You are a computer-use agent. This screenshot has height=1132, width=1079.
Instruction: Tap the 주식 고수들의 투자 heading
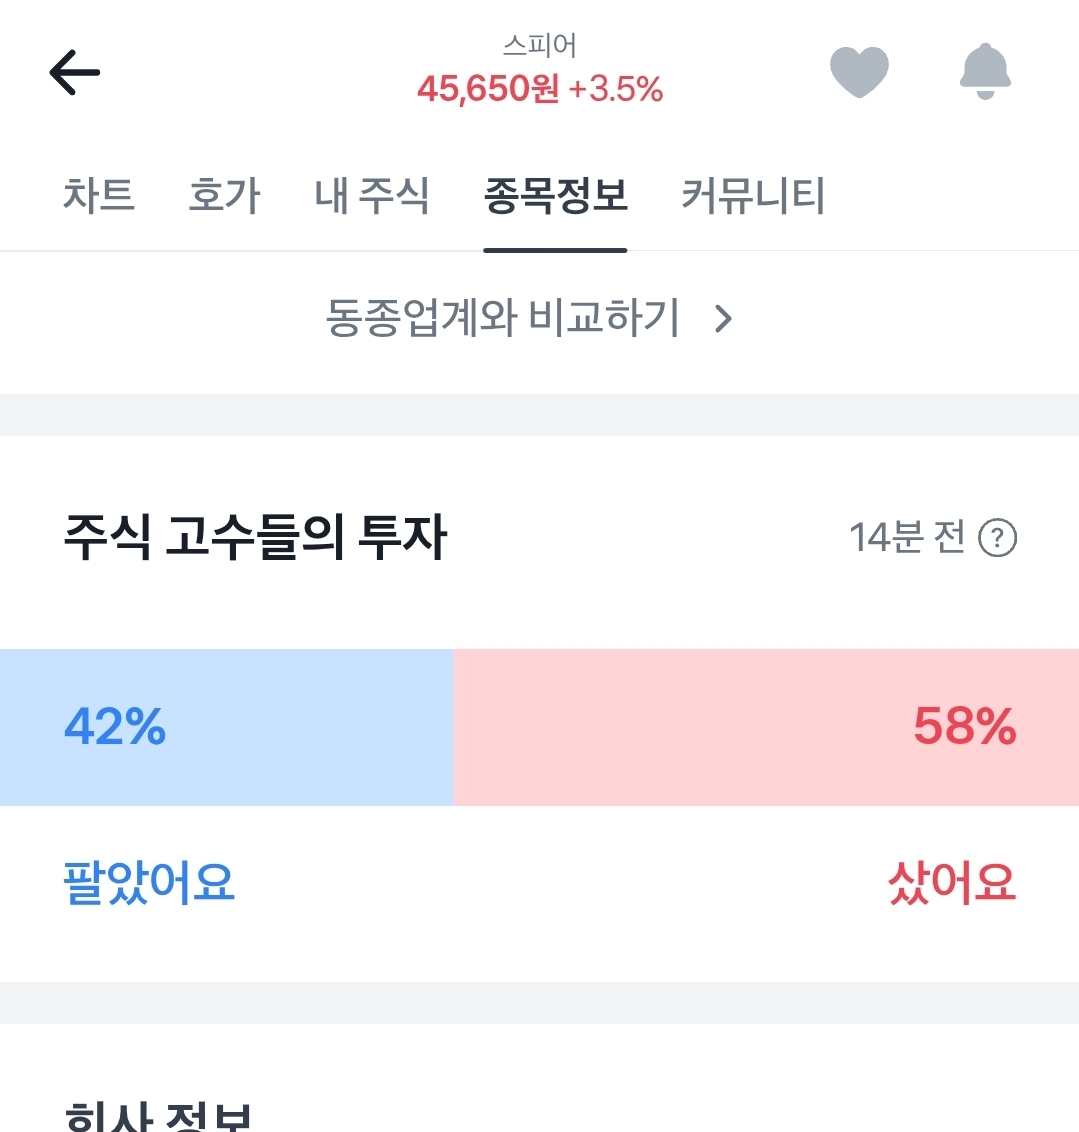click(x=255, y=538)
